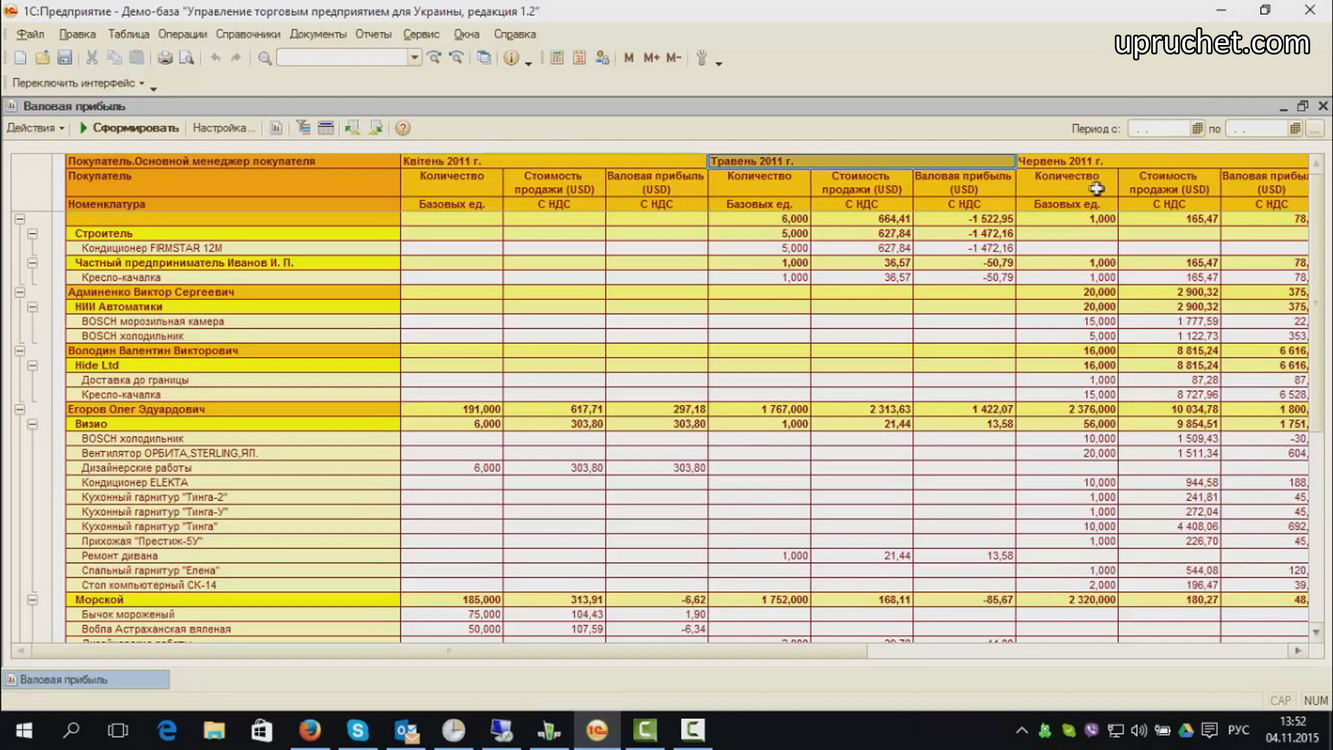Click the Windows Start button
Screen dimensions: 1333x750
pyautogui.click(x=24, y=731)
